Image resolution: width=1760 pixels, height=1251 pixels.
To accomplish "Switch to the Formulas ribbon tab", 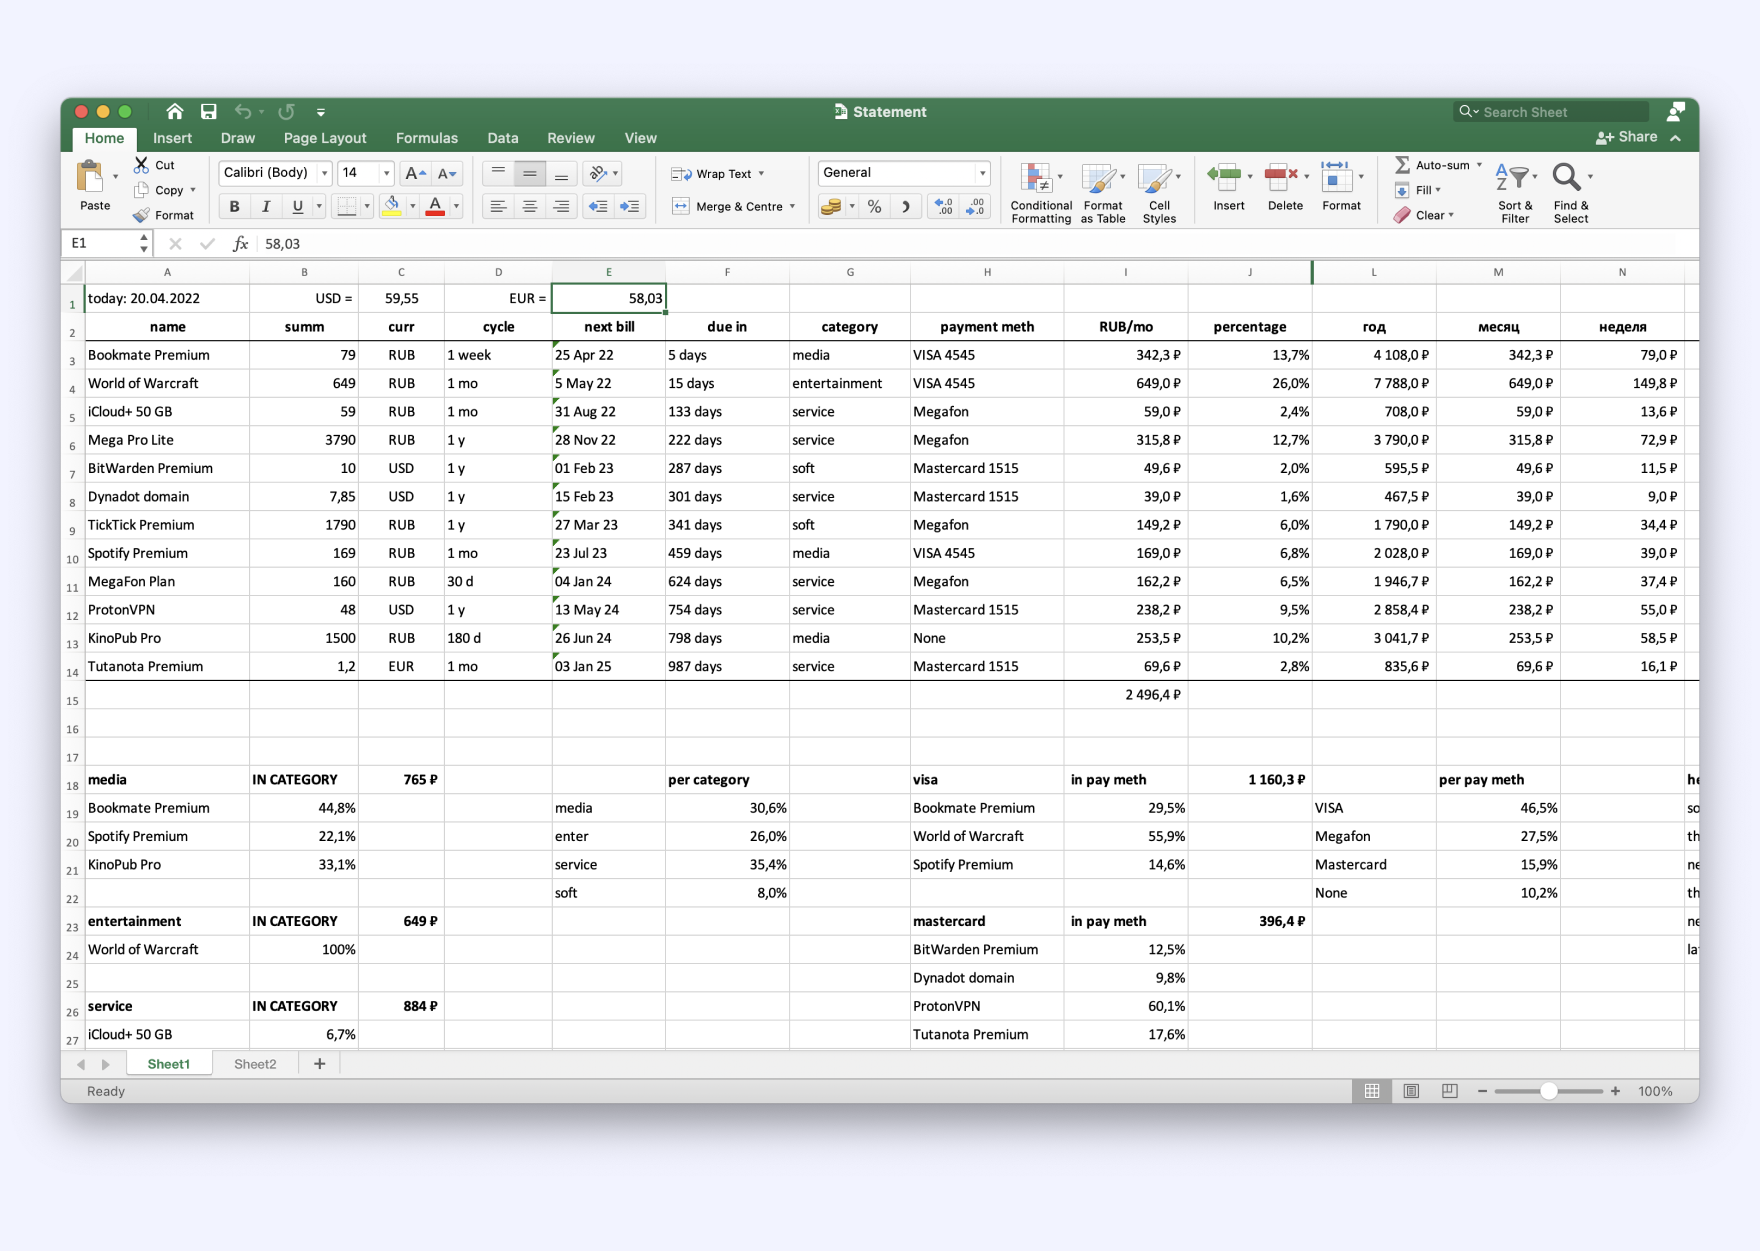I will pyautogui.click(x=426, y=138).
